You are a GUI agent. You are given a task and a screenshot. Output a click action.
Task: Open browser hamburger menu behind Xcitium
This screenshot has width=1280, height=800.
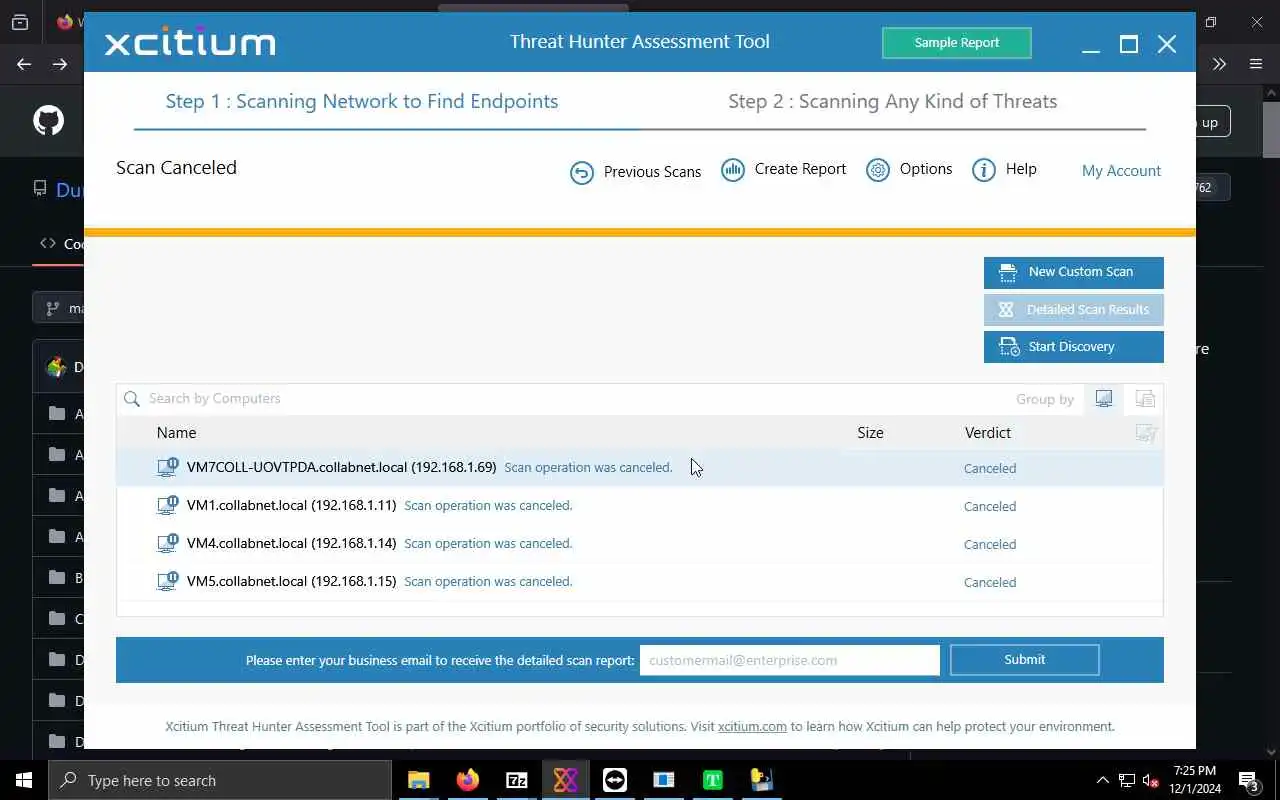[1256, 64]
